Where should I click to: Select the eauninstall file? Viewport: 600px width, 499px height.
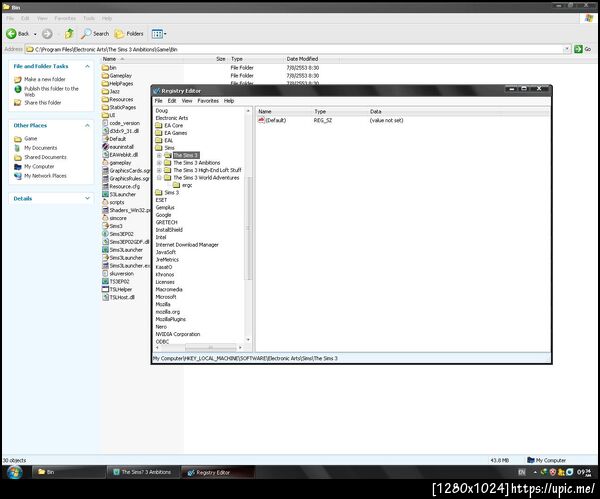coord(118,147)
